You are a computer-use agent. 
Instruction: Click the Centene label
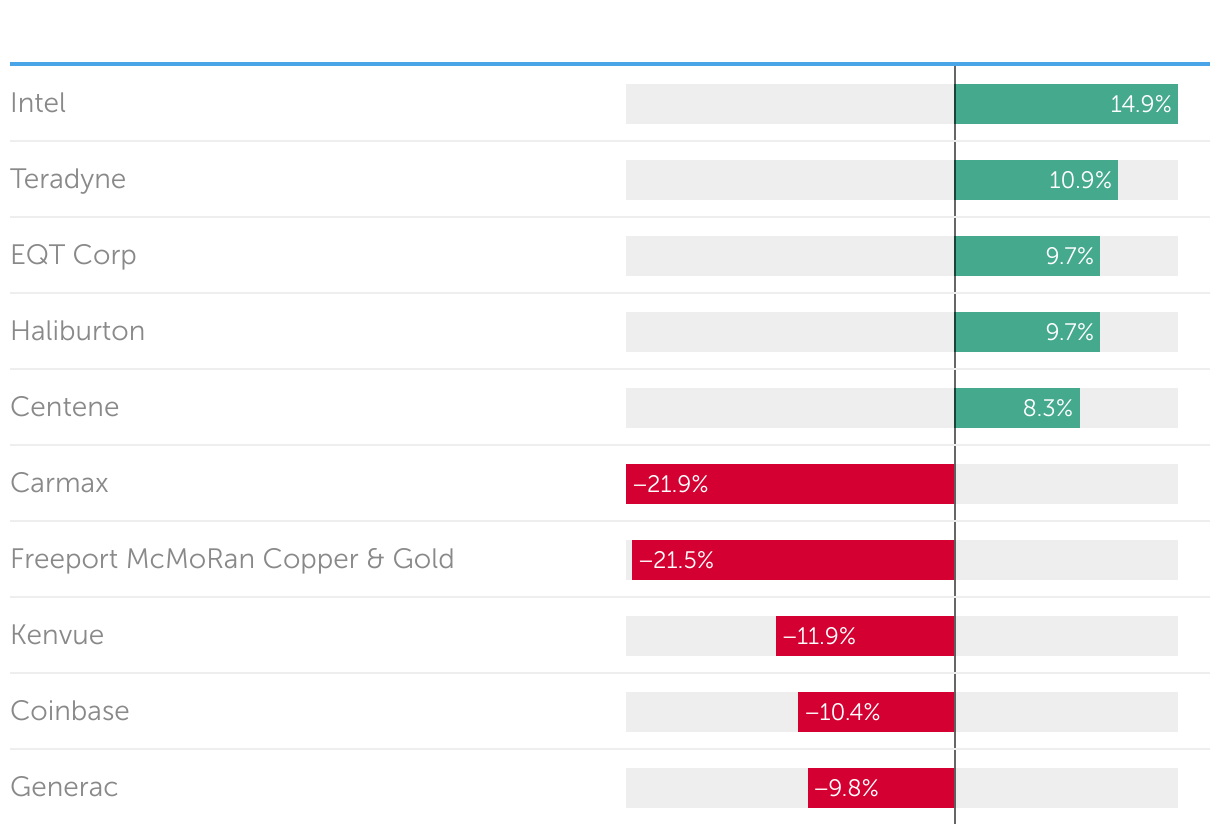(x=64, y=407)
